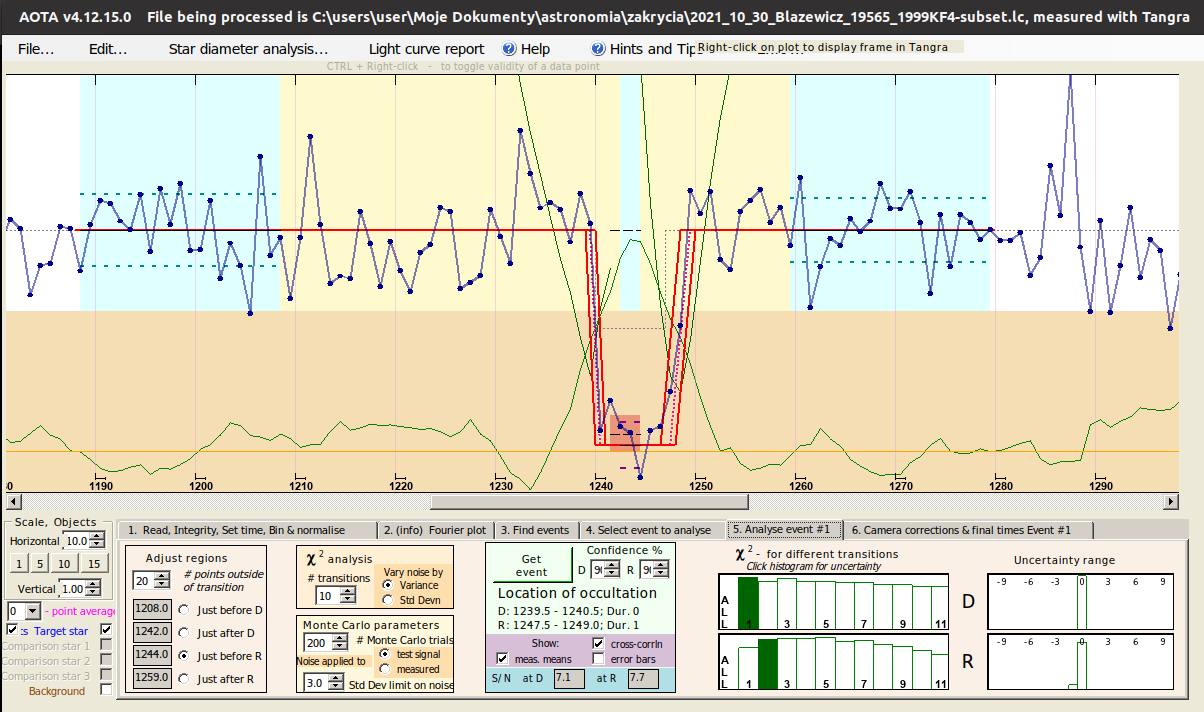Click the blue Help question-mark icon

pyautogui.click(x=509, y=49)
